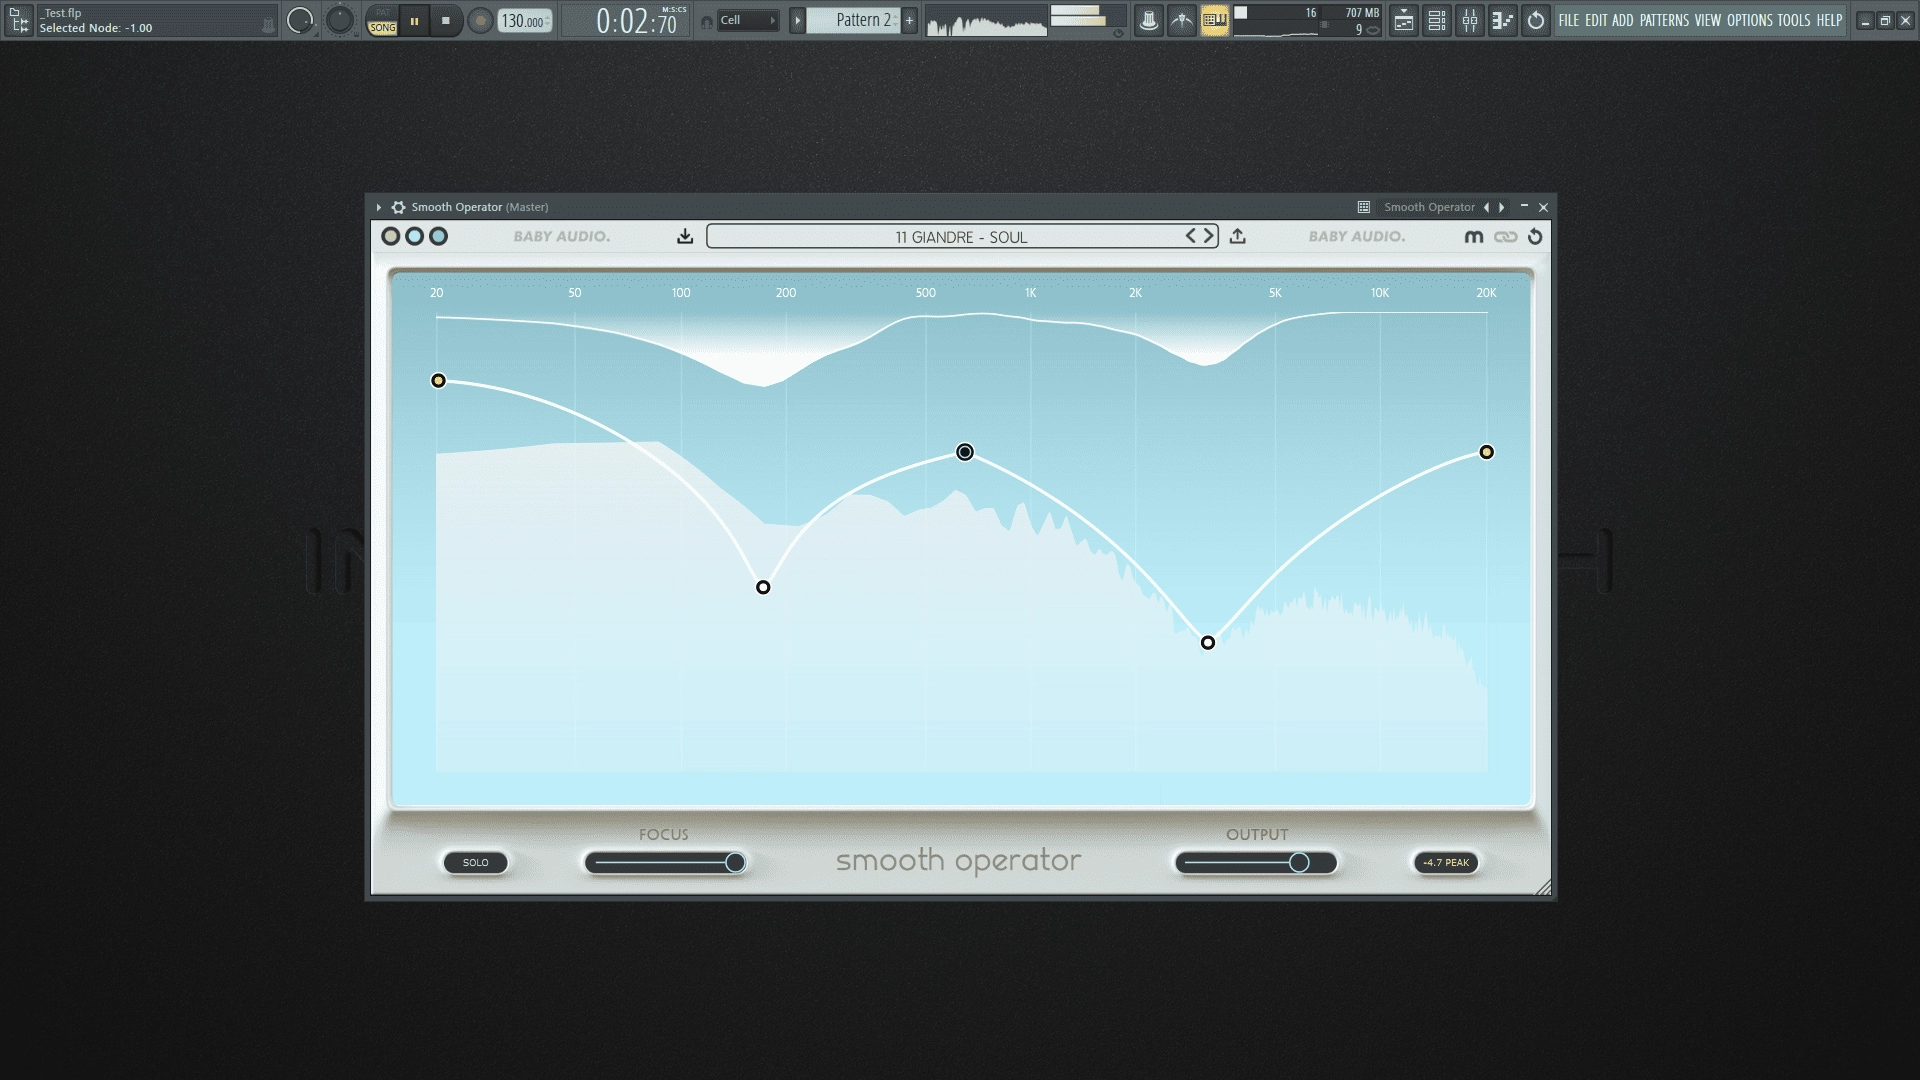Select the first (cream) color theme circle
The height and width of the screenshot is (1080, 1920).
point(391,236)
